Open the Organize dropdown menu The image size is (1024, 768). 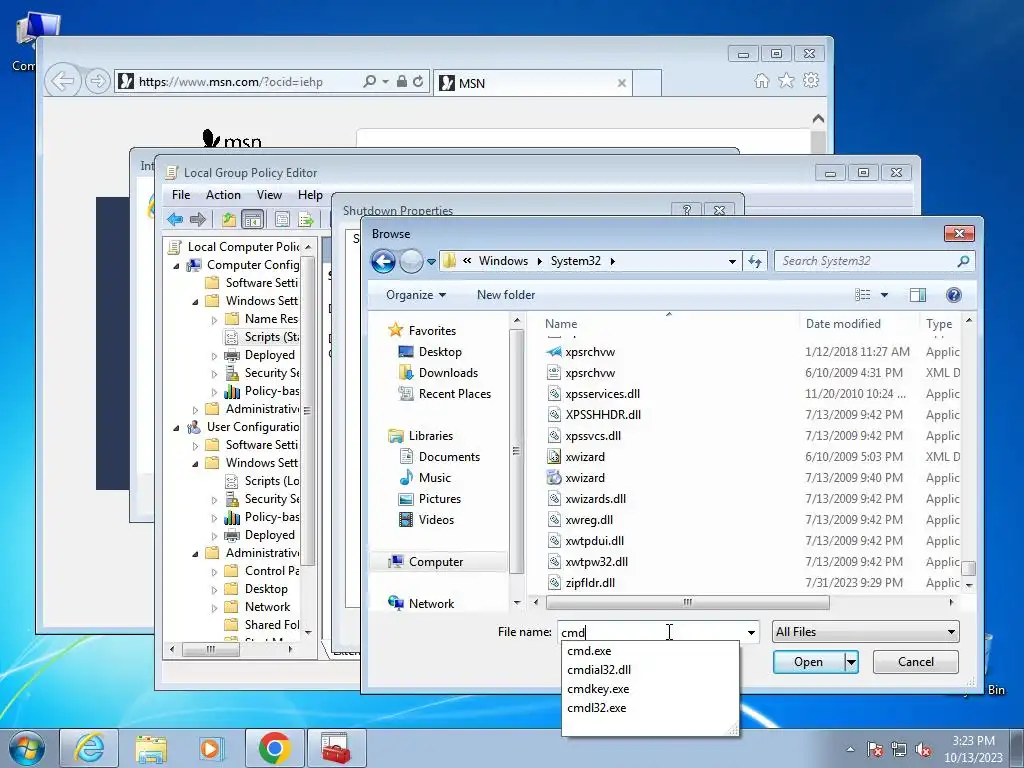coord(416,295)
